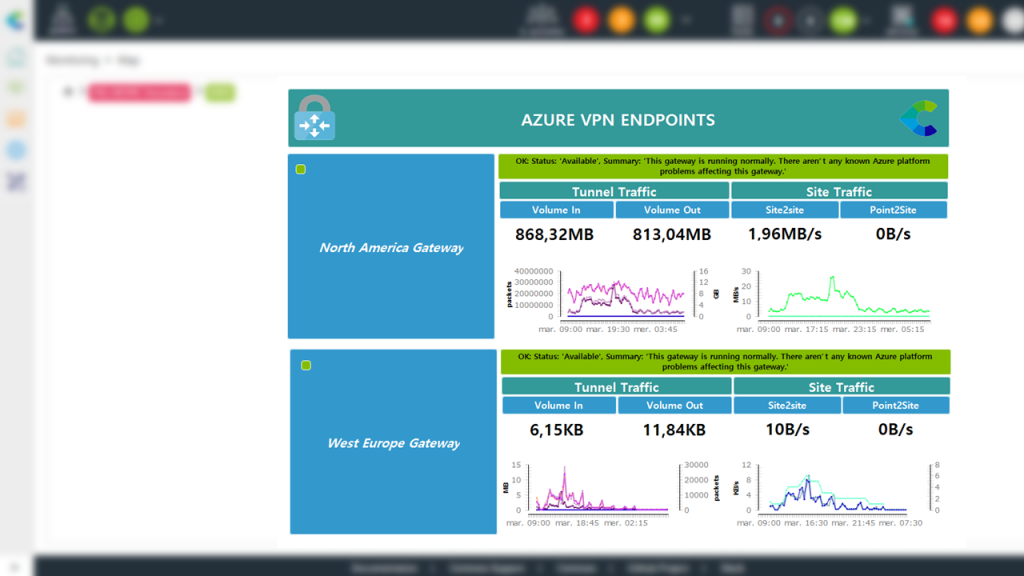Click the Volume Out label for West Europe
Image resolution: width=1024 pixels, height=576 pixels.
coord(675,405)
